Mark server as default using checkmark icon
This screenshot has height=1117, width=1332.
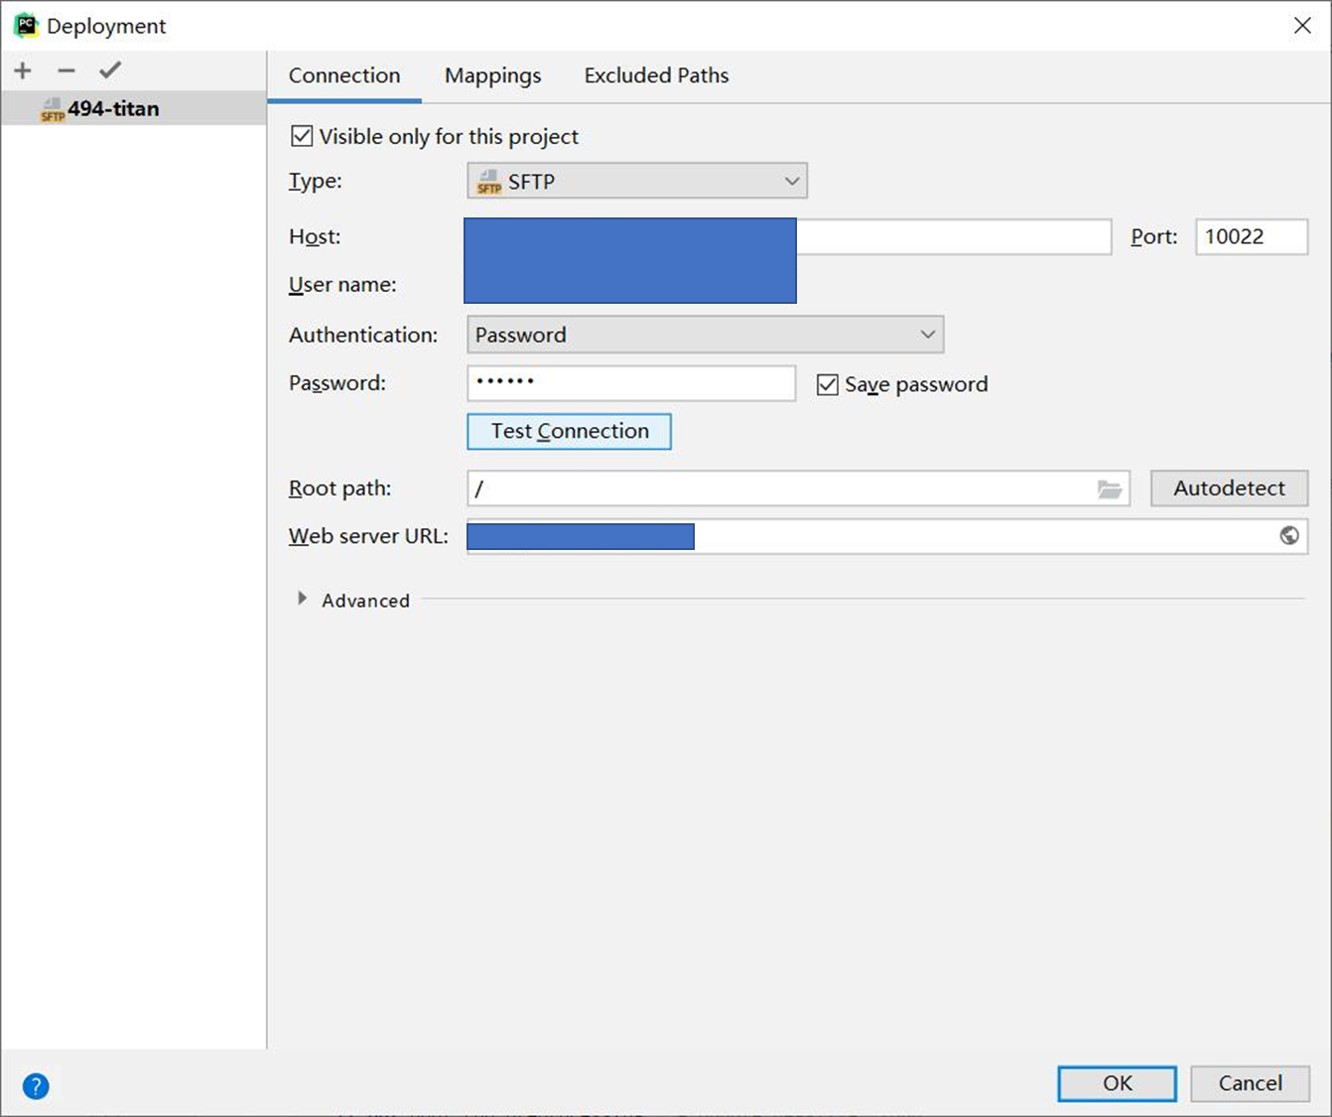(x=110, y=70)
